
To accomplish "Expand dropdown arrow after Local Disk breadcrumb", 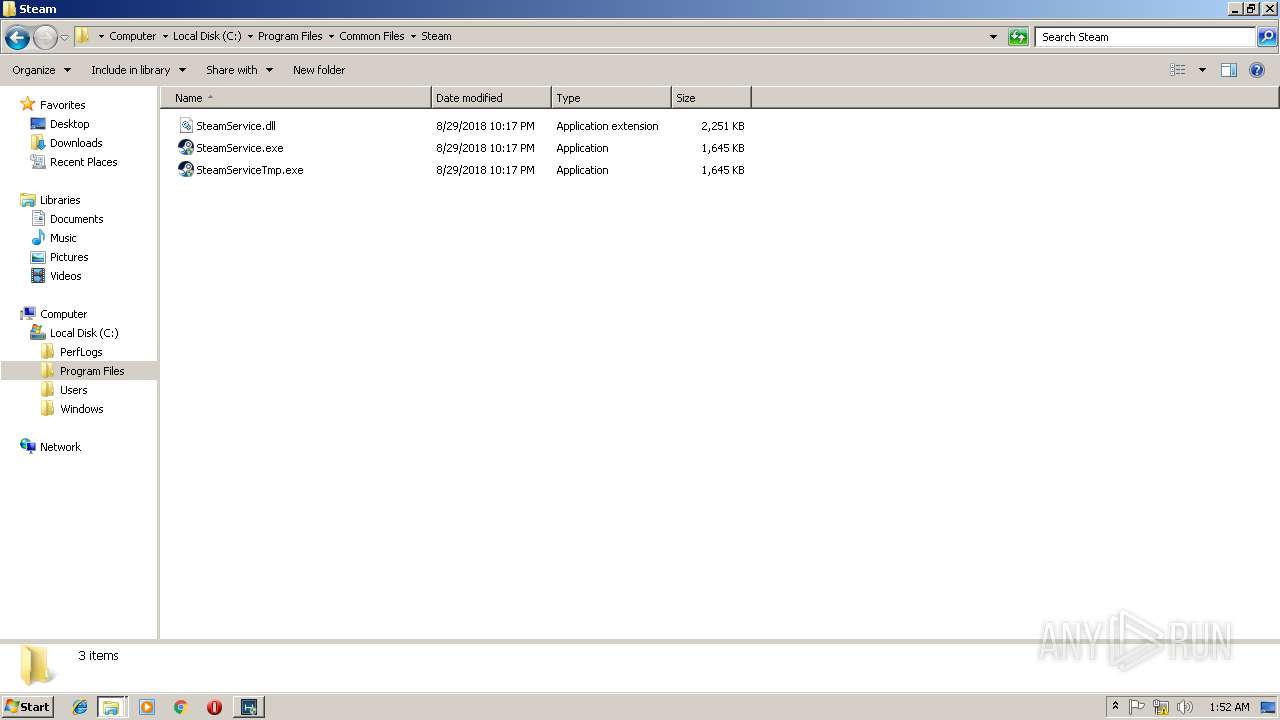I will click(250, 36).
